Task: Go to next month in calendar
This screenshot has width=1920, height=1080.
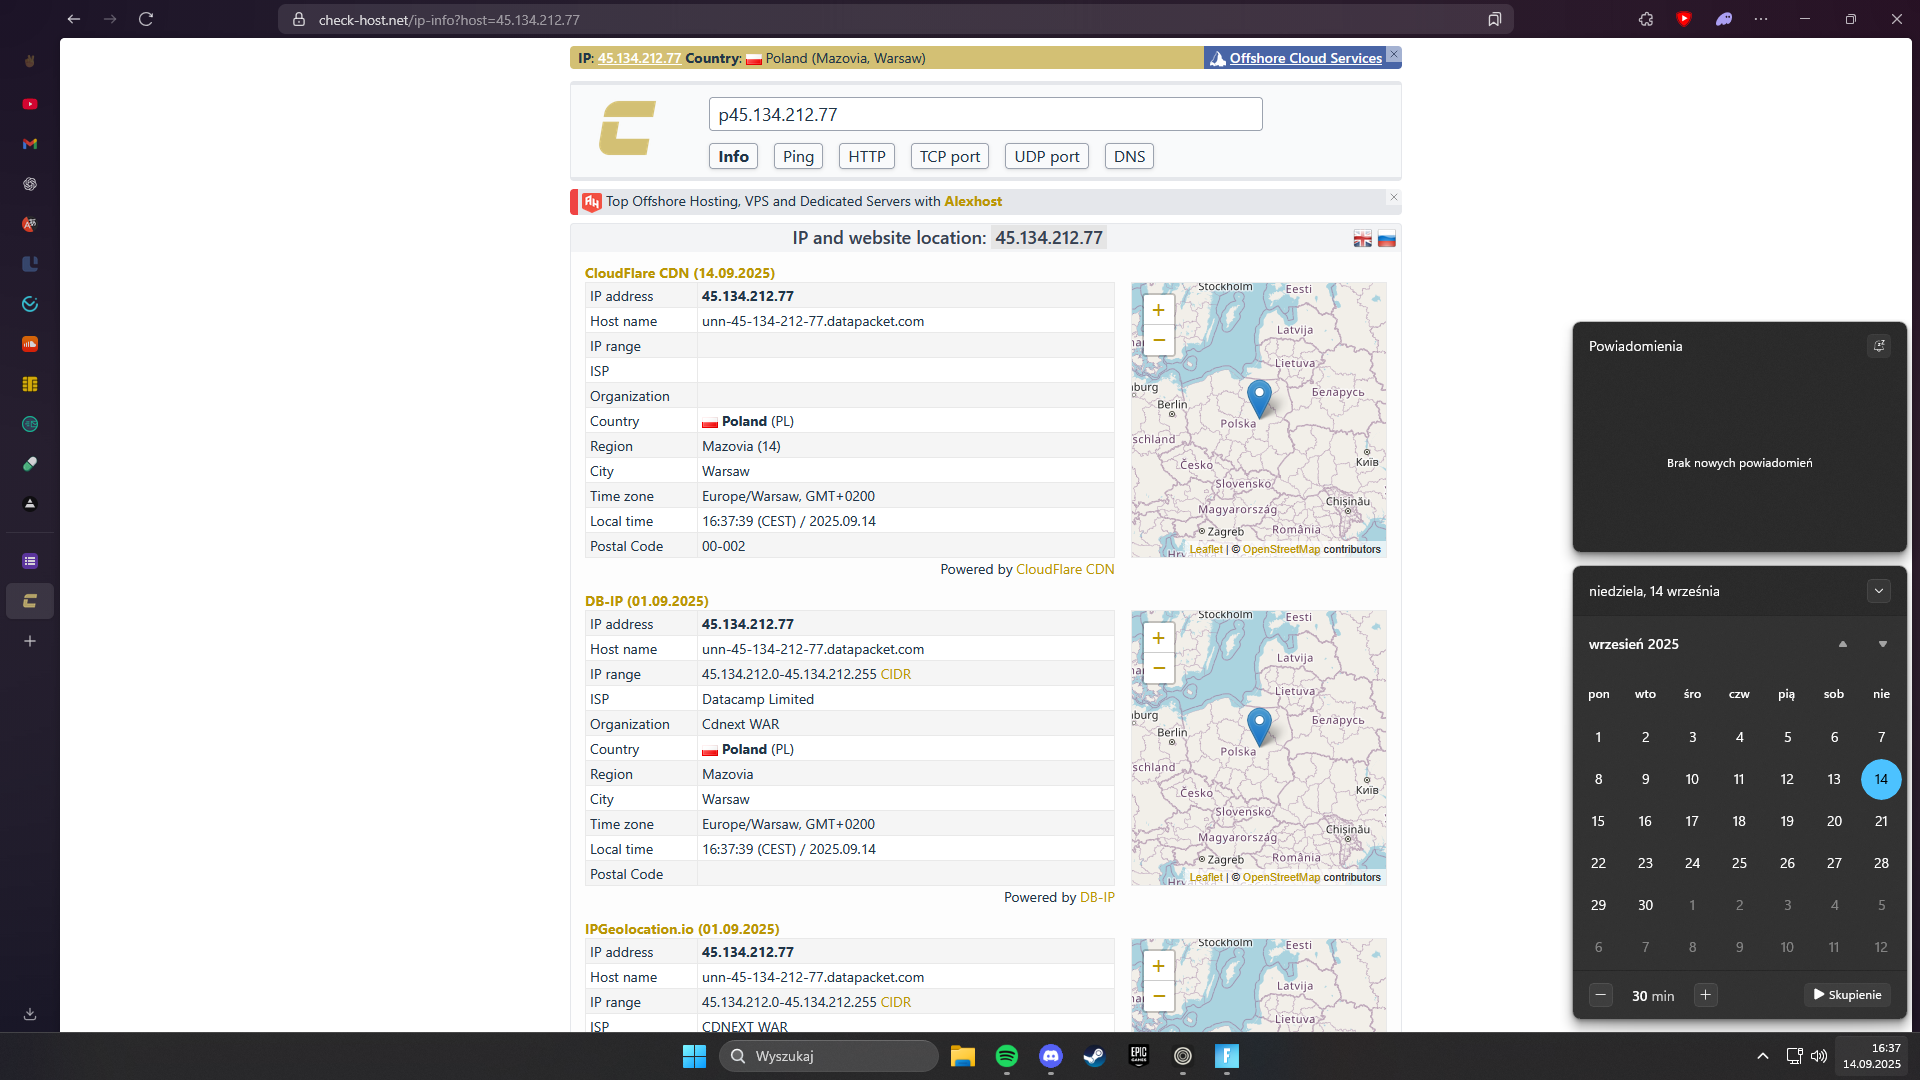Action: pos(1883,644)
